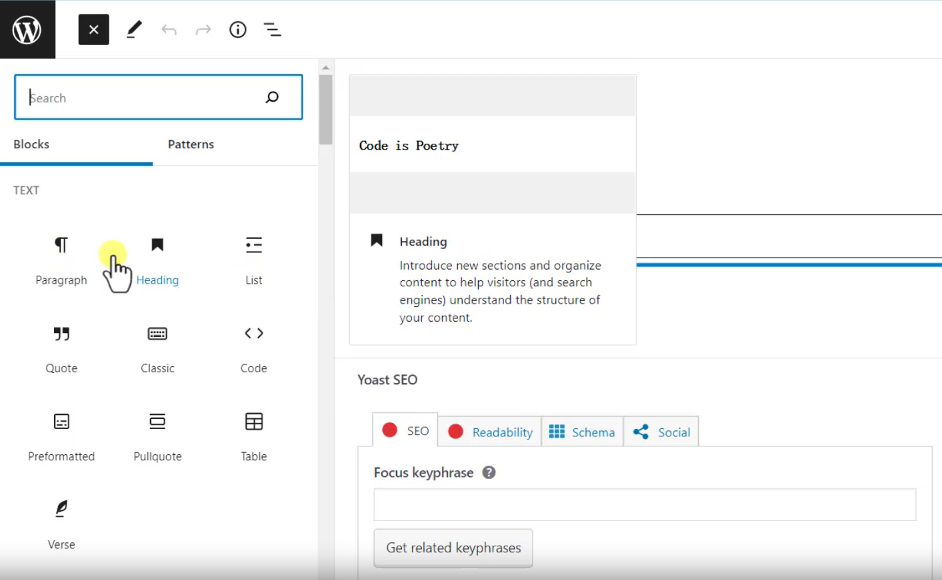Close the block inserter panel
This screenshot has height=580, width=942.
coord(93,30)
